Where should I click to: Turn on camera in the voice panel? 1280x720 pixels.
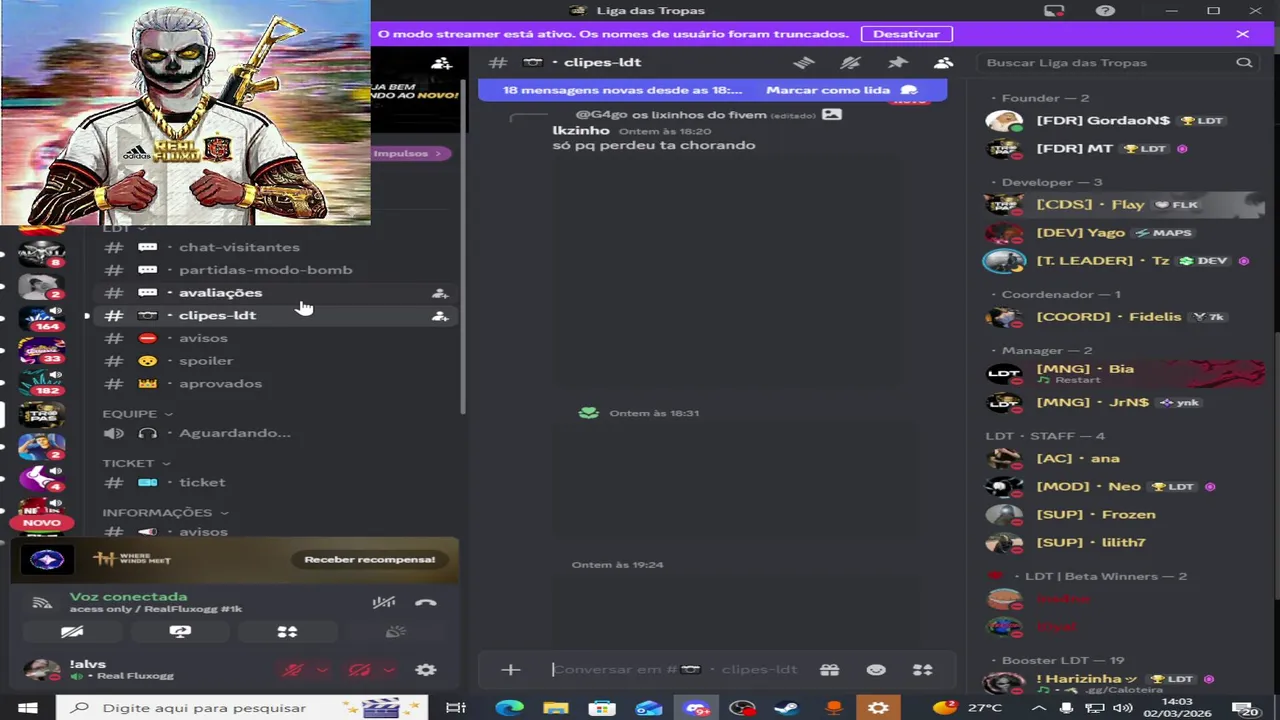72,632
